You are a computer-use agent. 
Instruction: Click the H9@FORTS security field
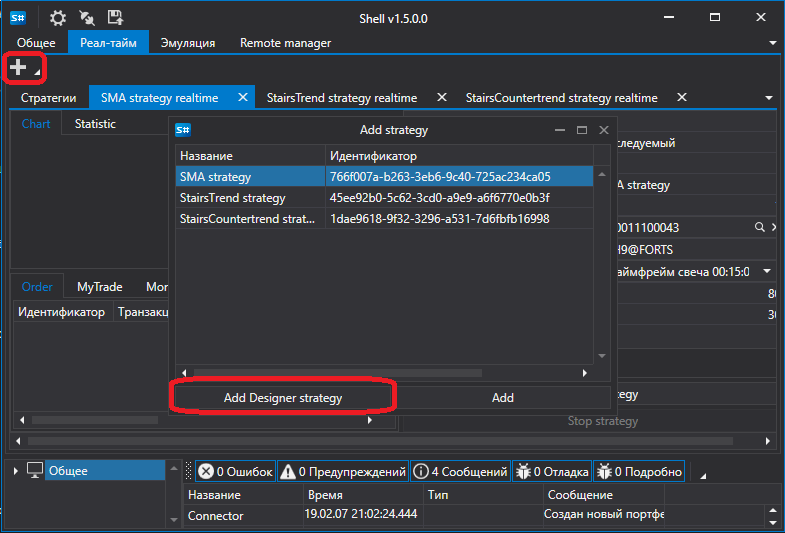click(x=696, y=250)
